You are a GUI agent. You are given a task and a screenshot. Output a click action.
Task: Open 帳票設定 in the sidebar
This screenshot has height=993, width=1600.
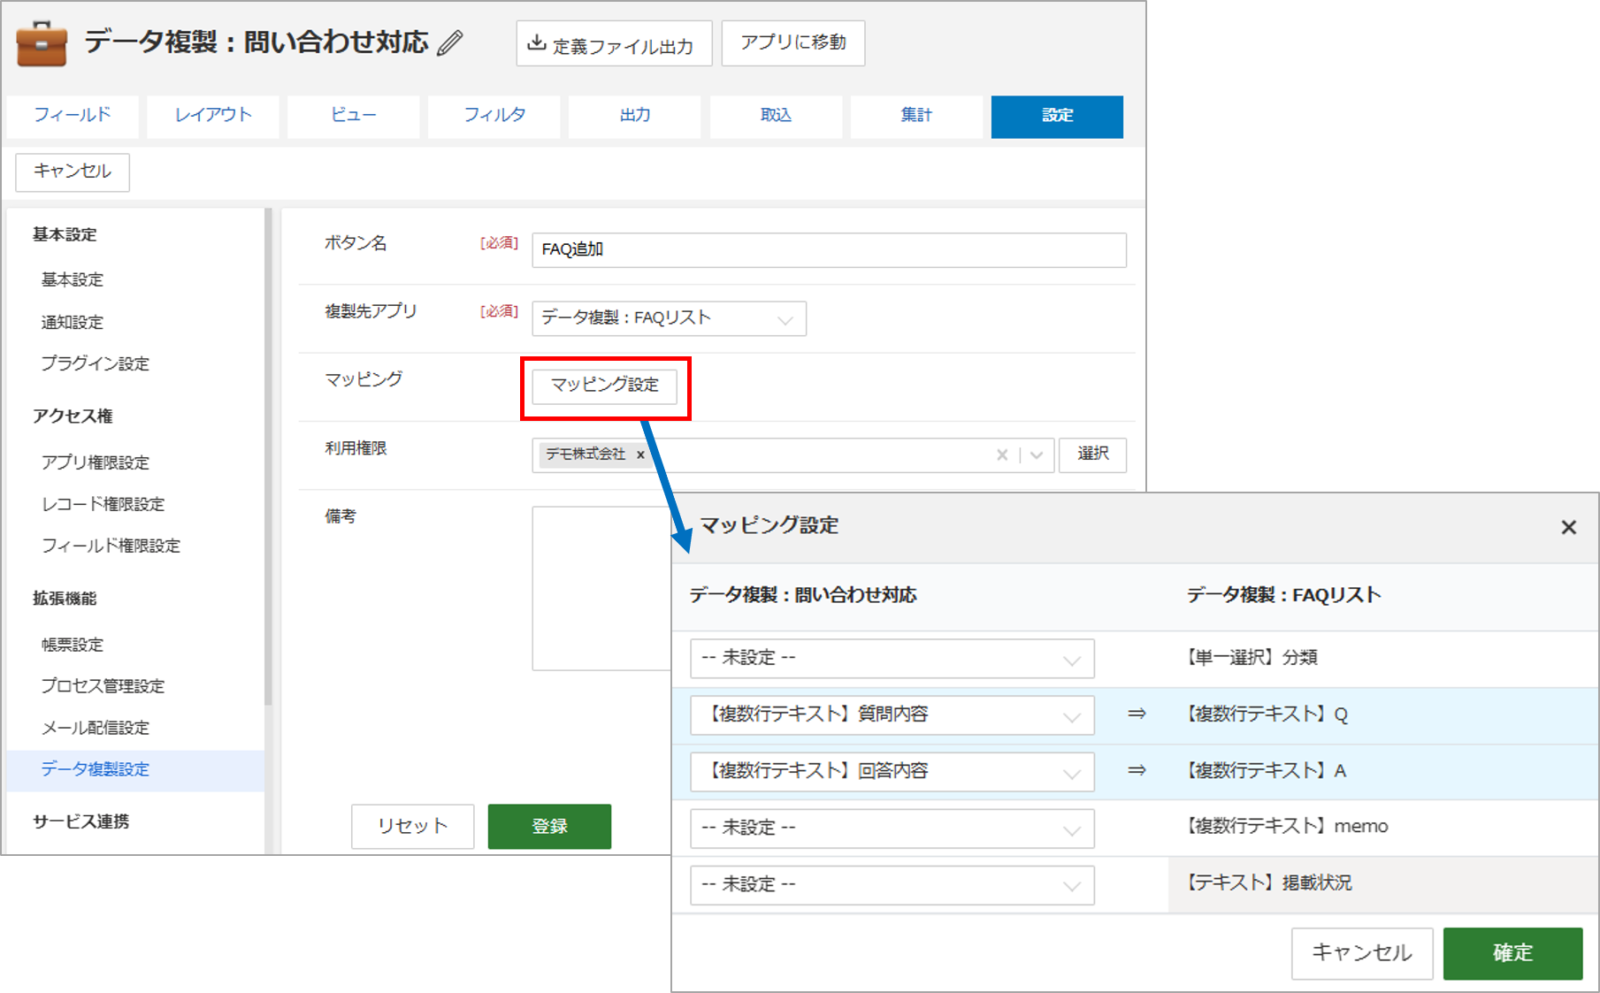(x=72, y=645)
